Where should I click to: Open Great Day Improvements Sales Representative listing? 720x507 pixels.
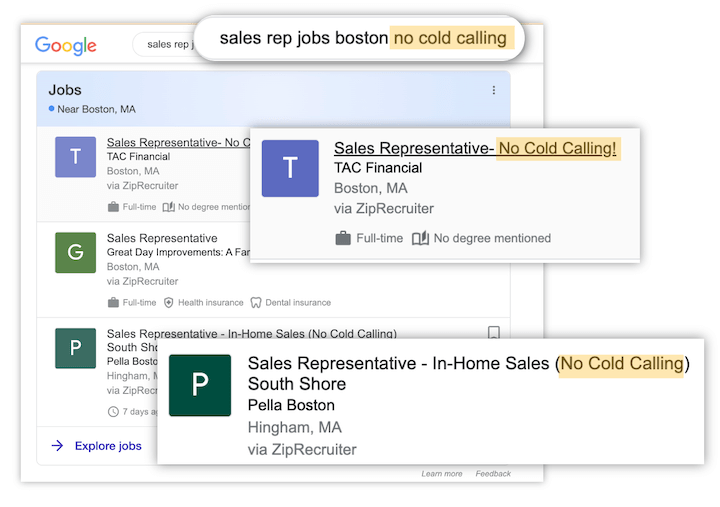click(162, 238)
